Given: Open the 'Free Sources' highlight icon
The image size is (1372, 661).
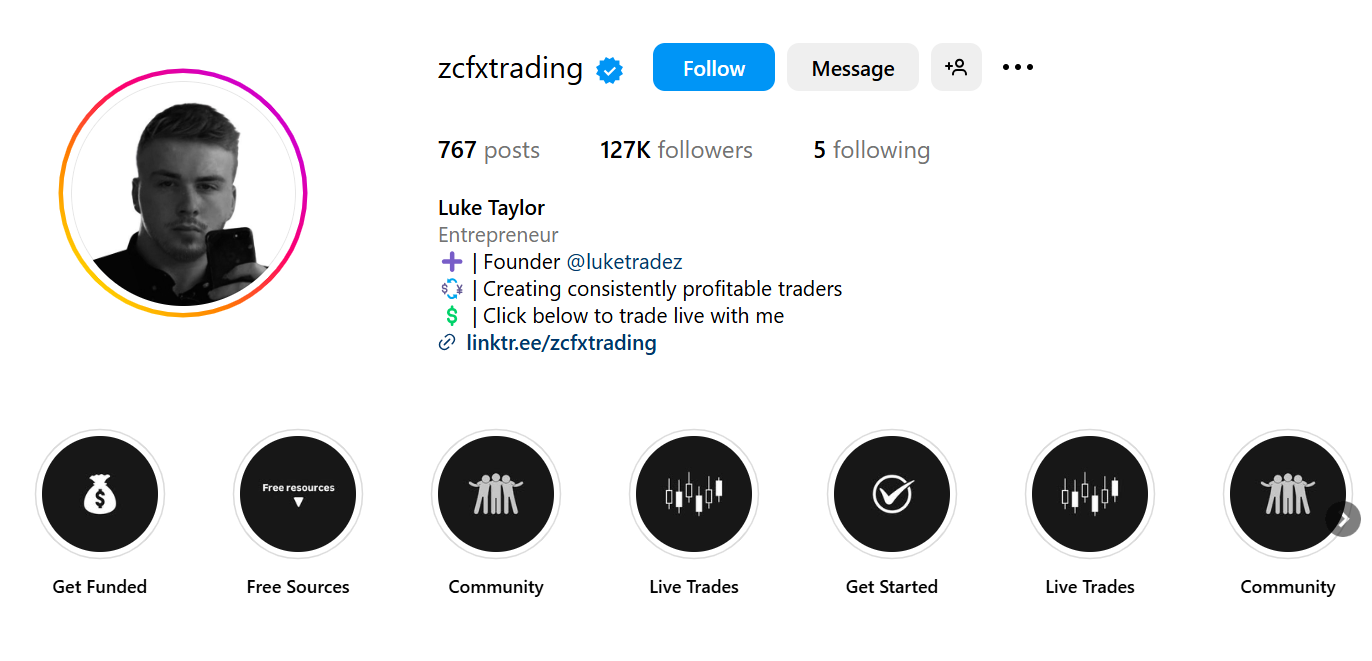Looking at the screenshot, I should click(297, 494).
